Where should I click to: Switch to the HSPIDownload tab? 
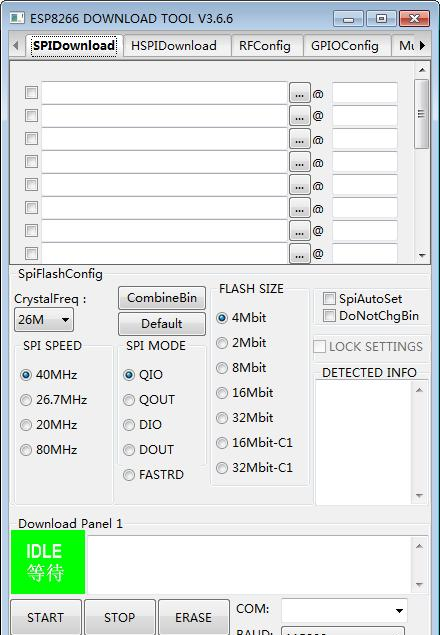click(x=174, y=45)
